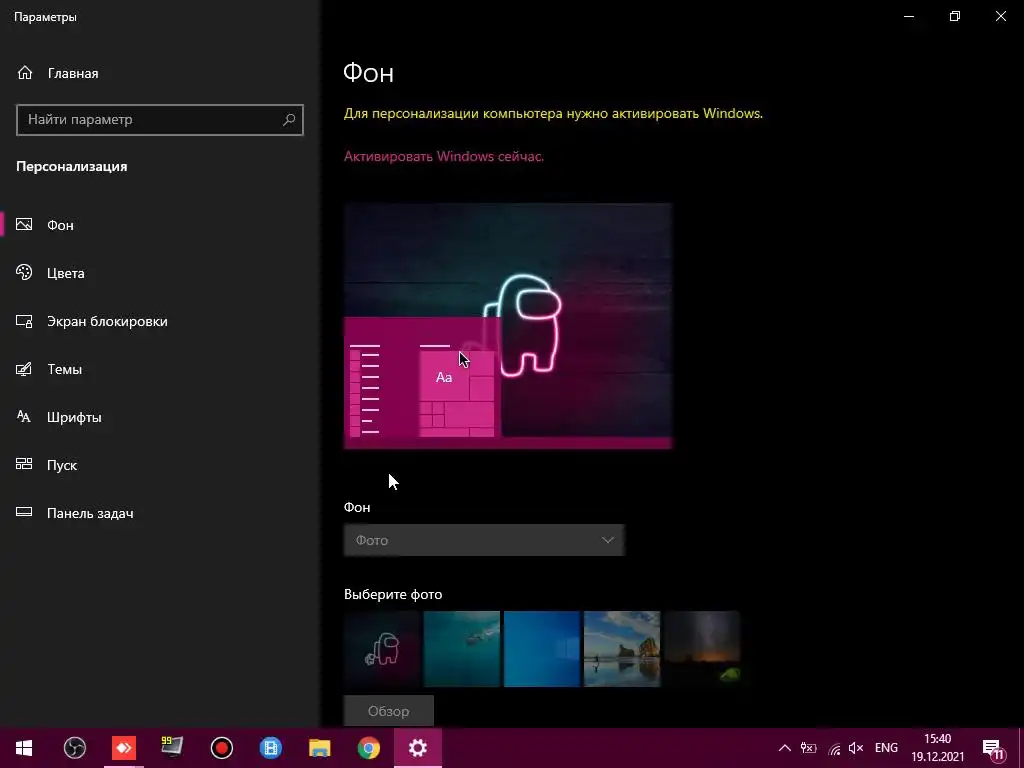The height and width of the screenshot is (768, 1024).
Task: Click the Активировать Windows сейчас link
Action: 443,156
